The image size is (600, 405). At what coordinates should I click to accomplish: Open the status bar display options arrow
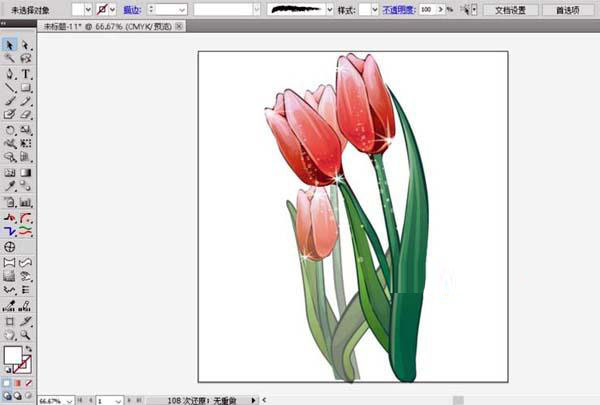click(x=253, y=400)
